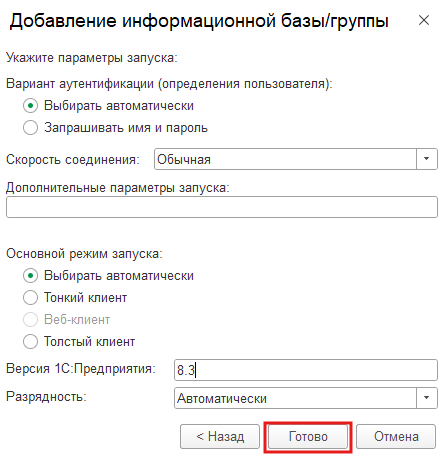Screen dimensions: 444x460
Task: Select automatic main launch mode radio
Action: tap(30, 276)
